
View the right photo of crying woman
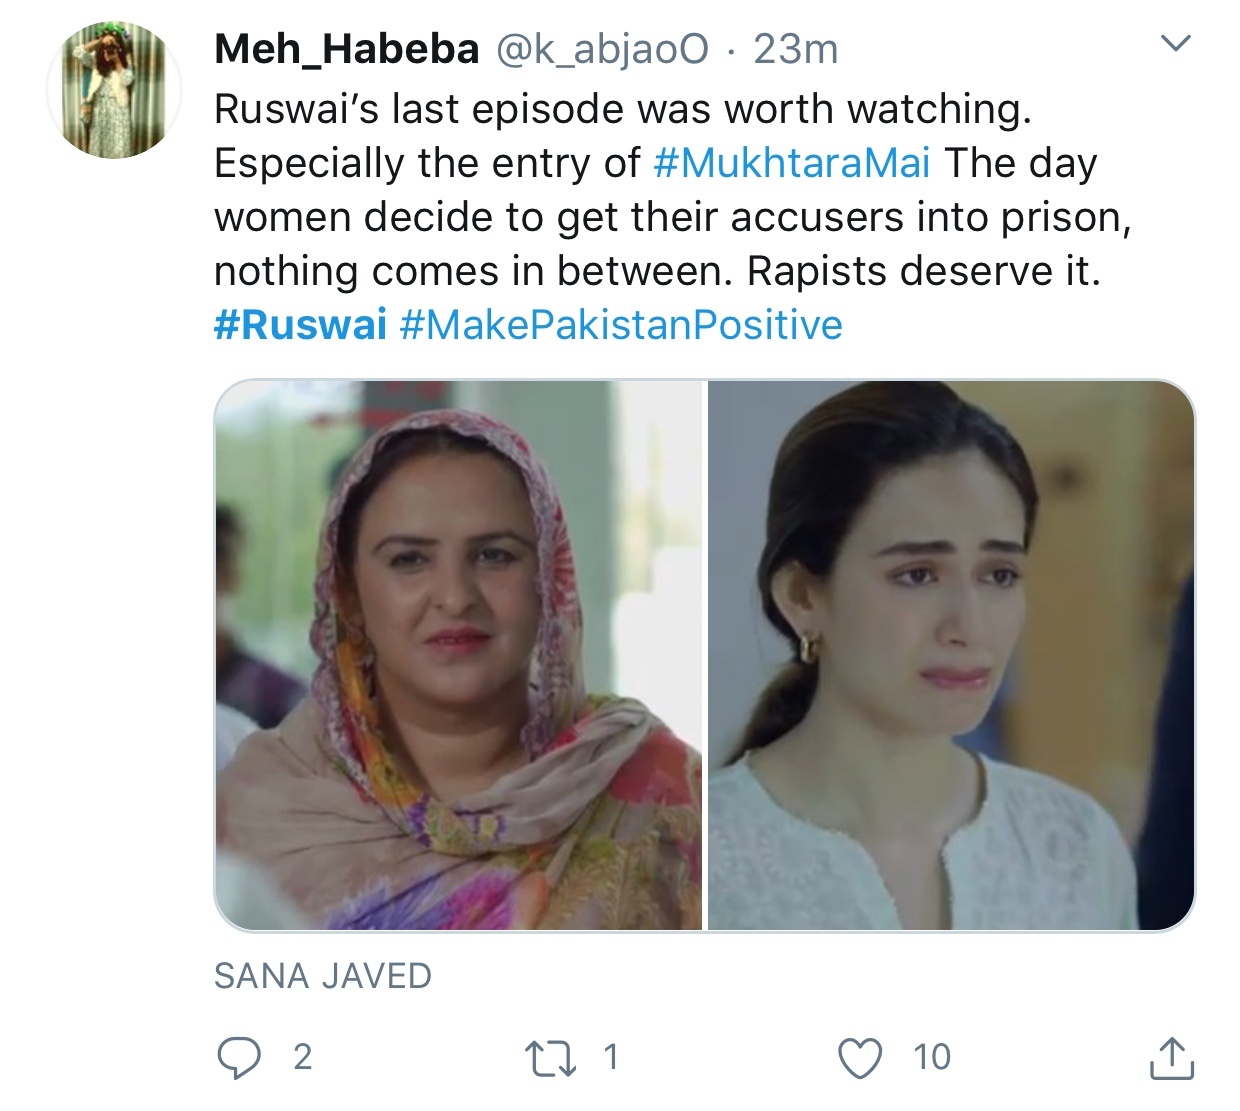[951, 656]
